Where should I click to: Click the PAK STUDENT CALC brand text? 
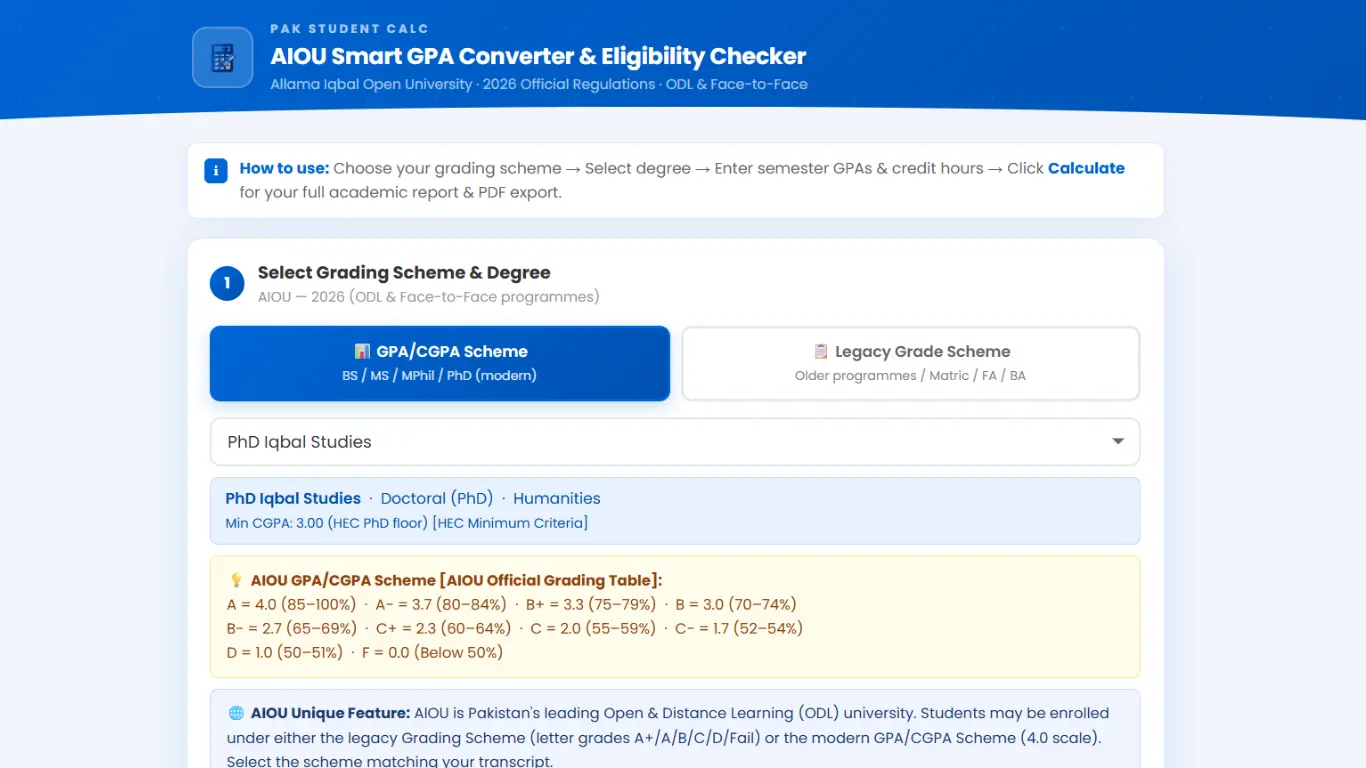pos(349,29)
